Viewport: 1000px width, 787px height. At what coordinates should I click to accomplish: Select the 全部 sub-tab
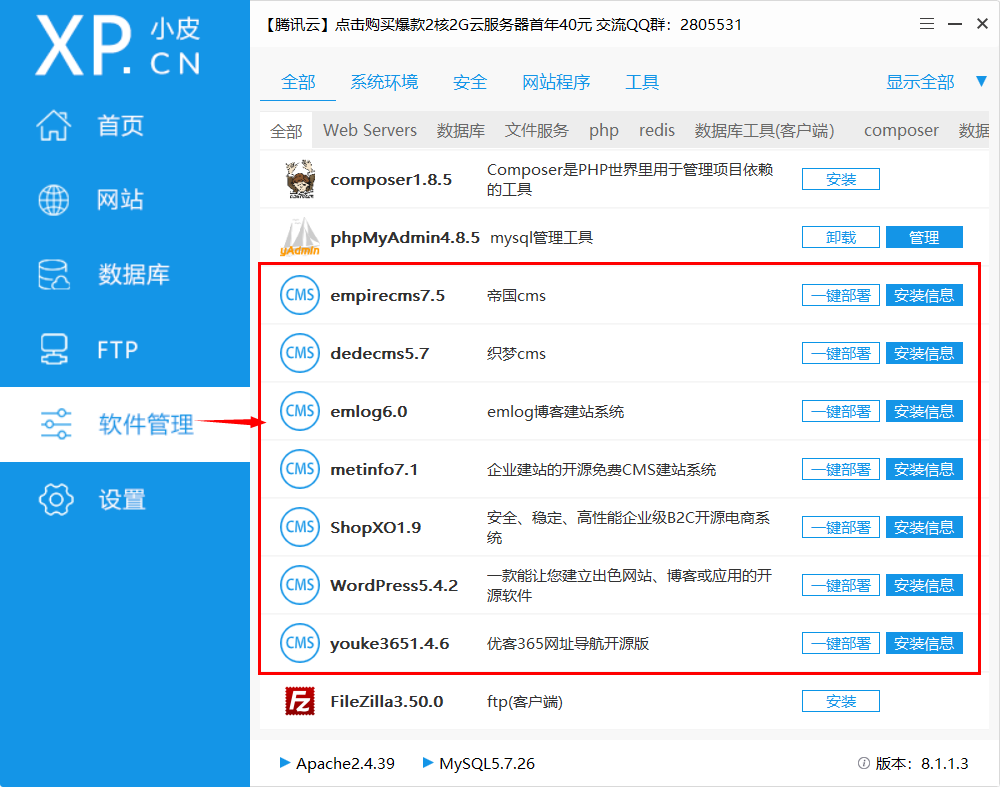click(x=286, y=131)
